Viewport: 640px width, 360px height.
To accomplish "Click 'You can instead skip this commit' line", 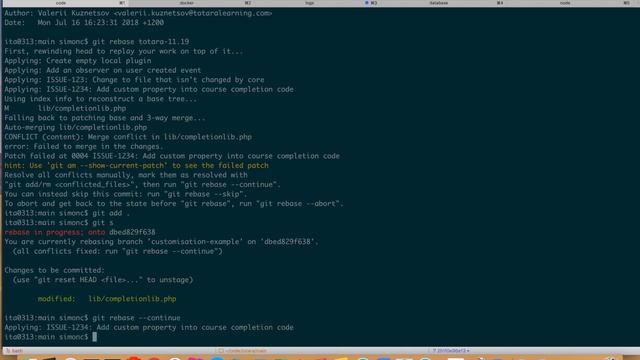I will pos(126,194).
